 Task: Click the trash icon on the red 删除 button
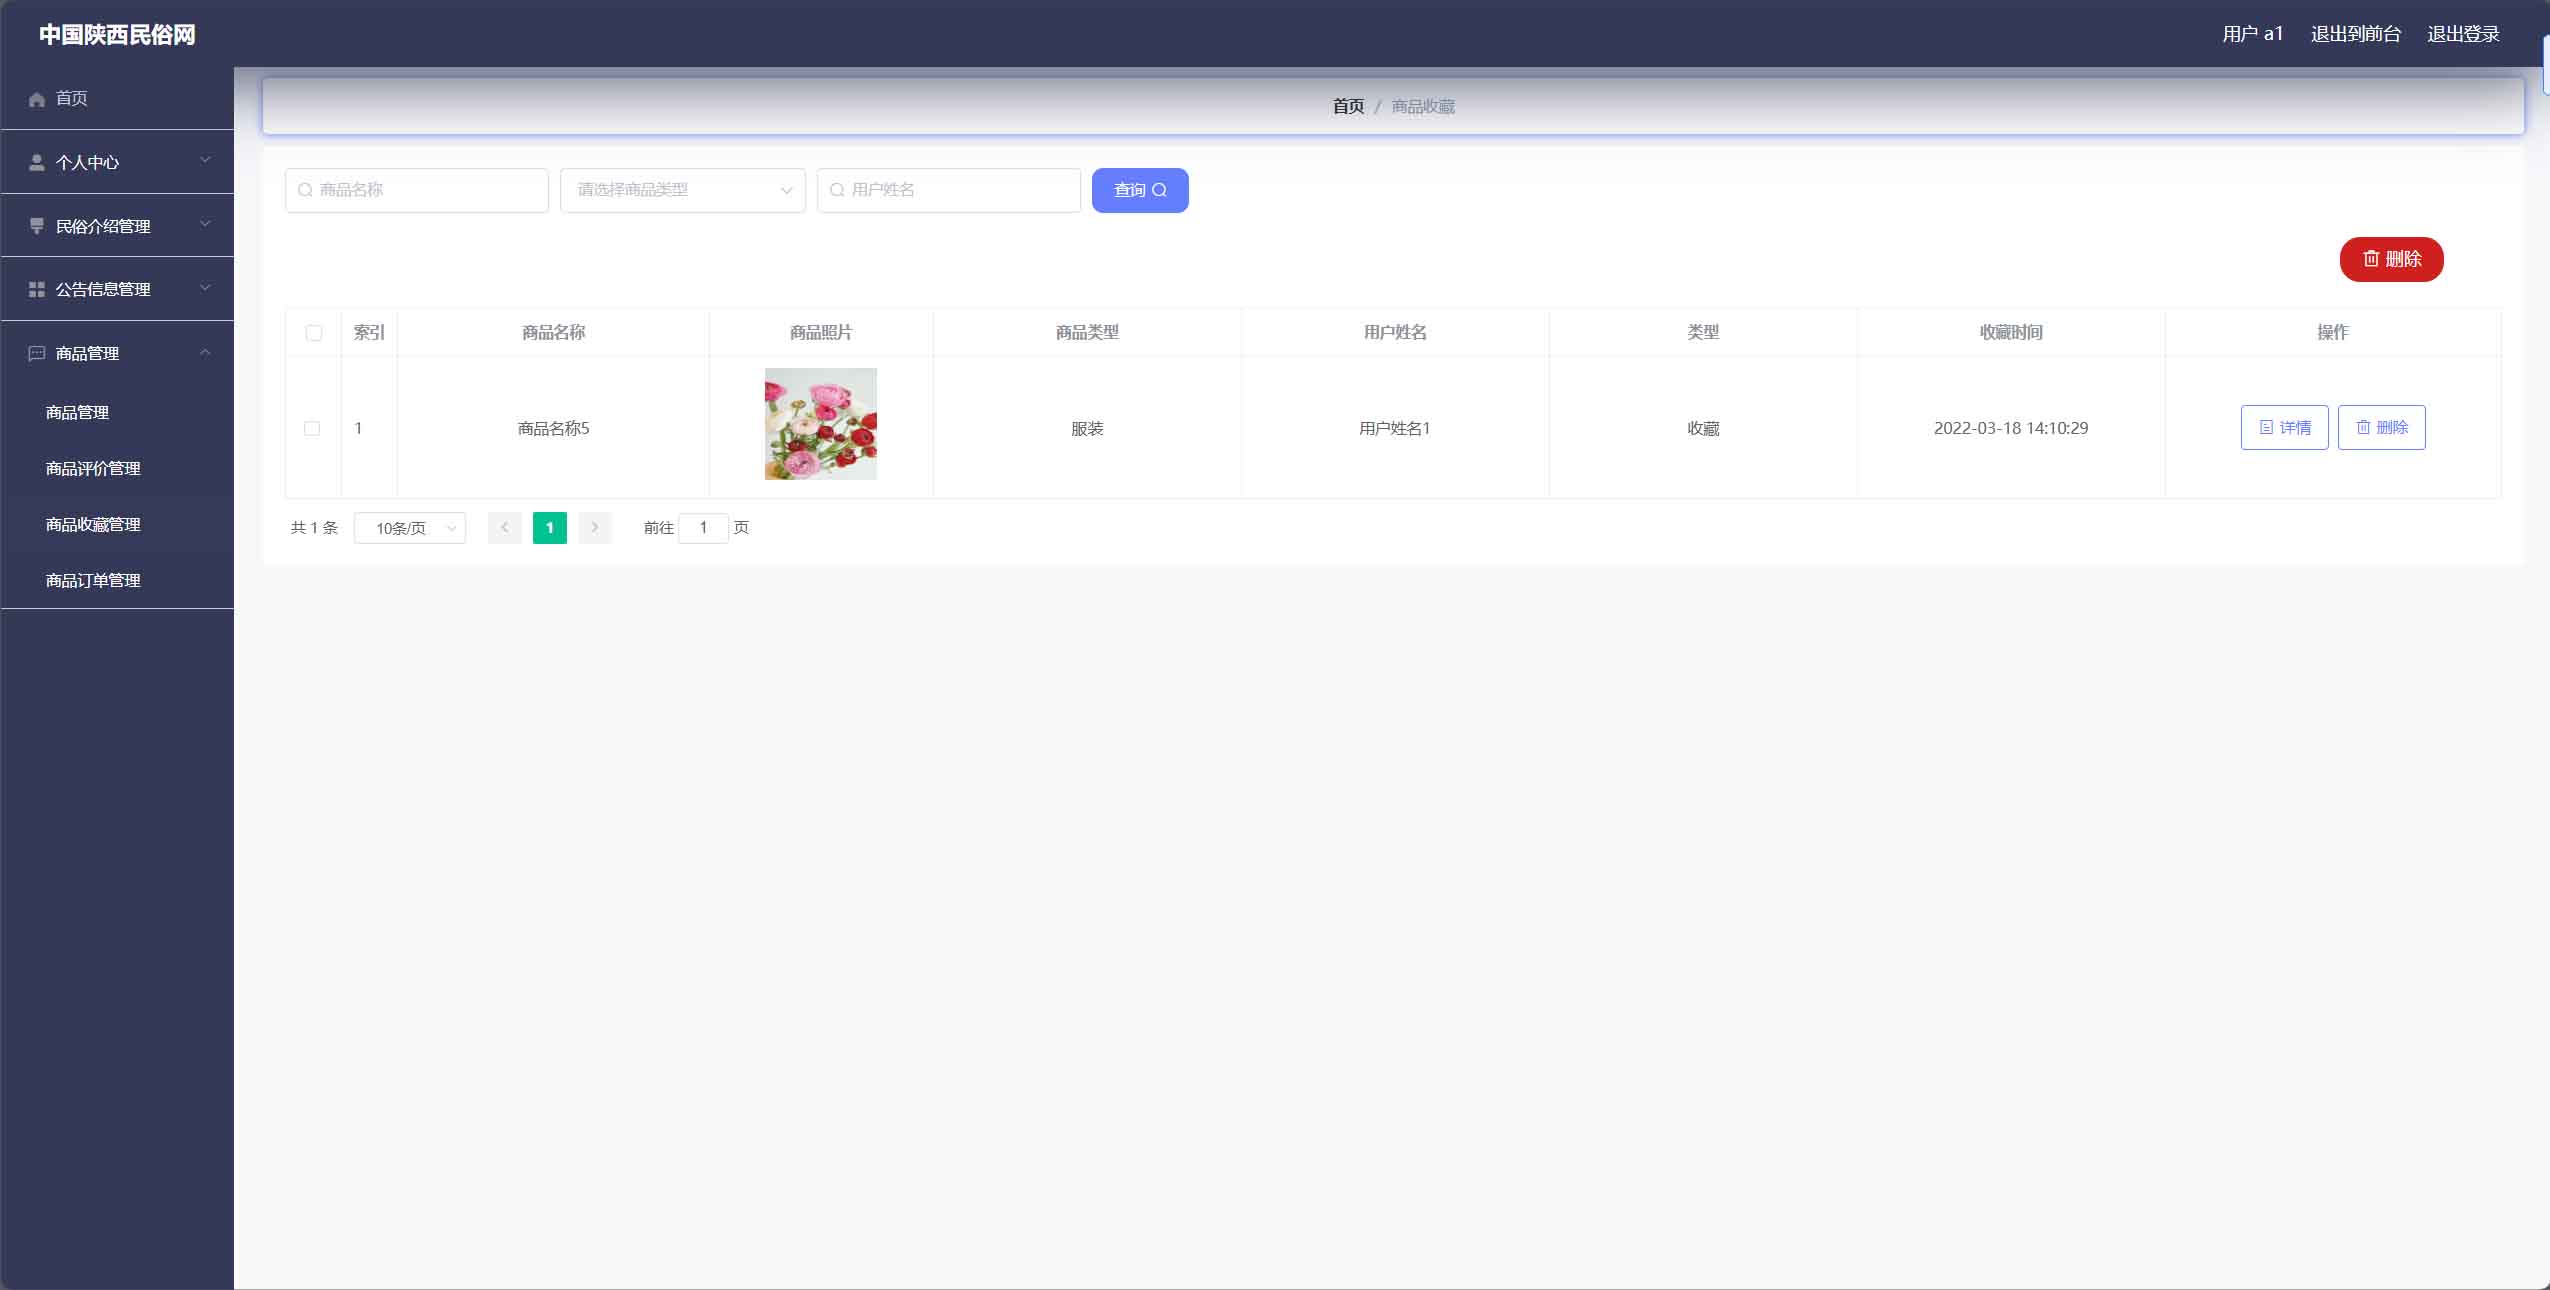tap(2370, 259)
